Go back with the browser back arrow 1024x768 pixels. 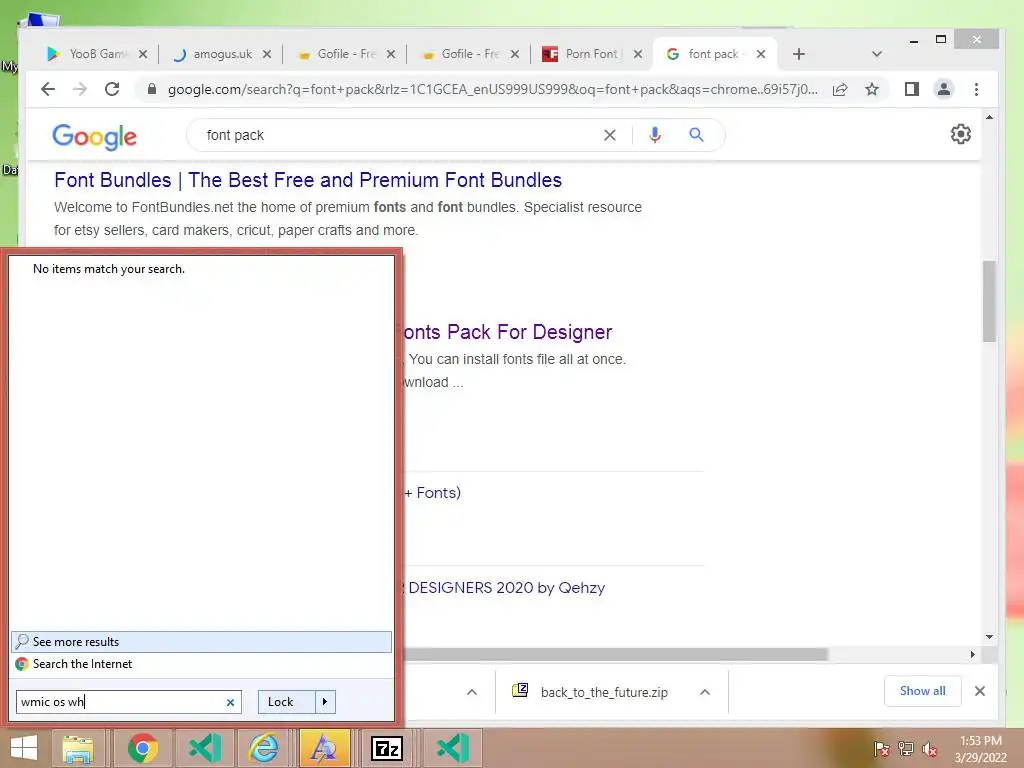coord(48,89)
